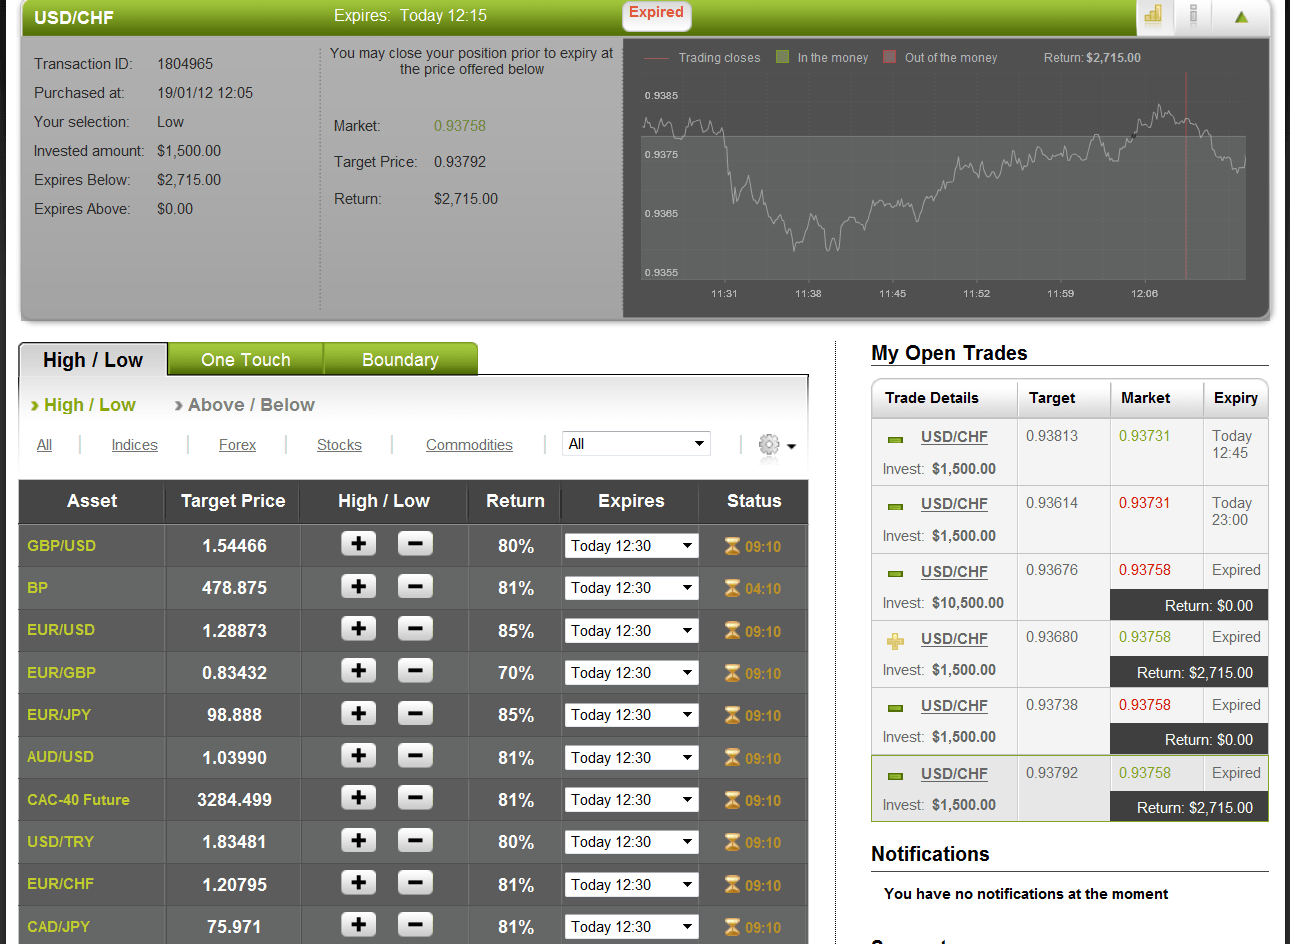Open the Forex category filter link

(x=237, y=444)
